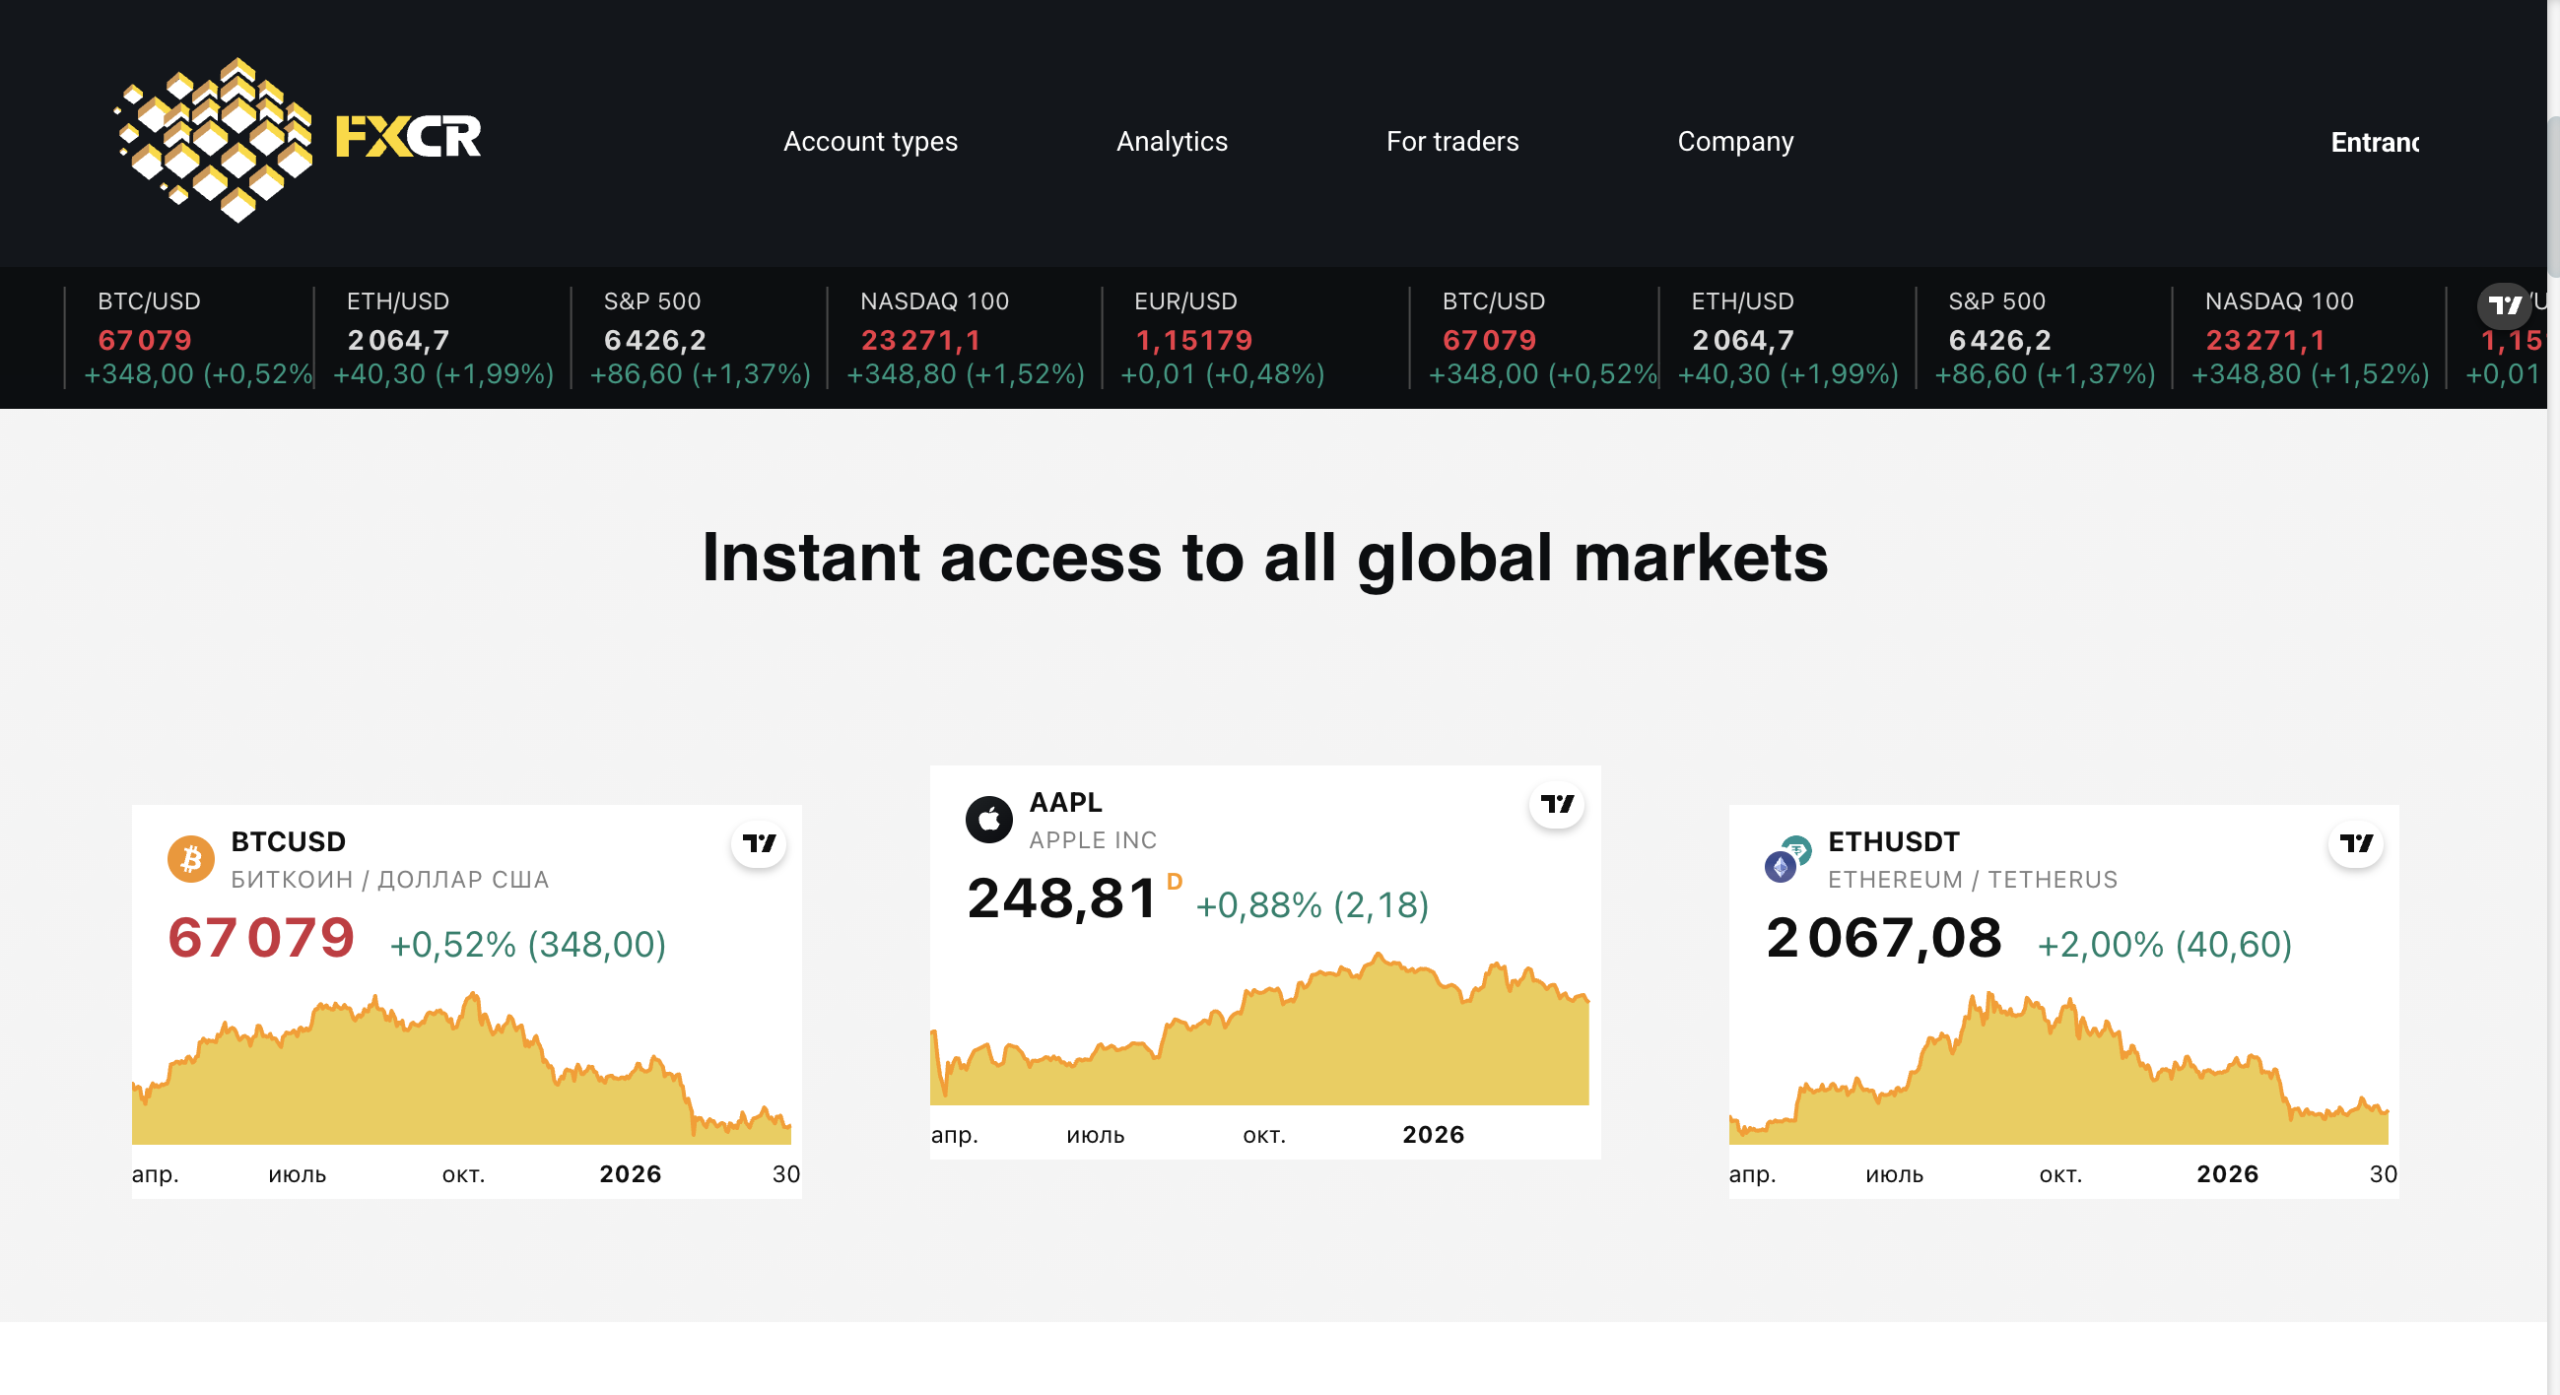
Task: Open first NASDAQ 100 ticker item
Action: click(x=965, y=338)
